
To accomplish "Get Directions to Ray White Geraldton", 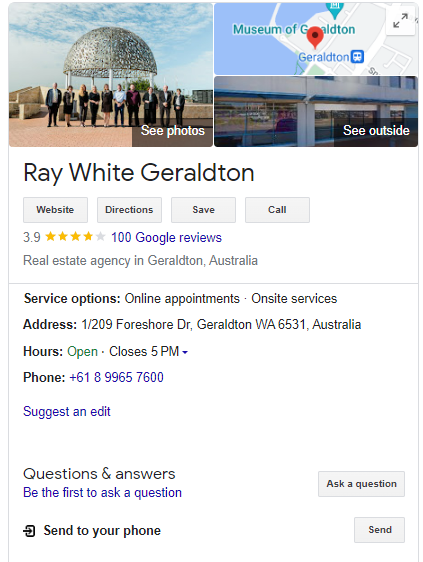I will [x=129, y=210].
